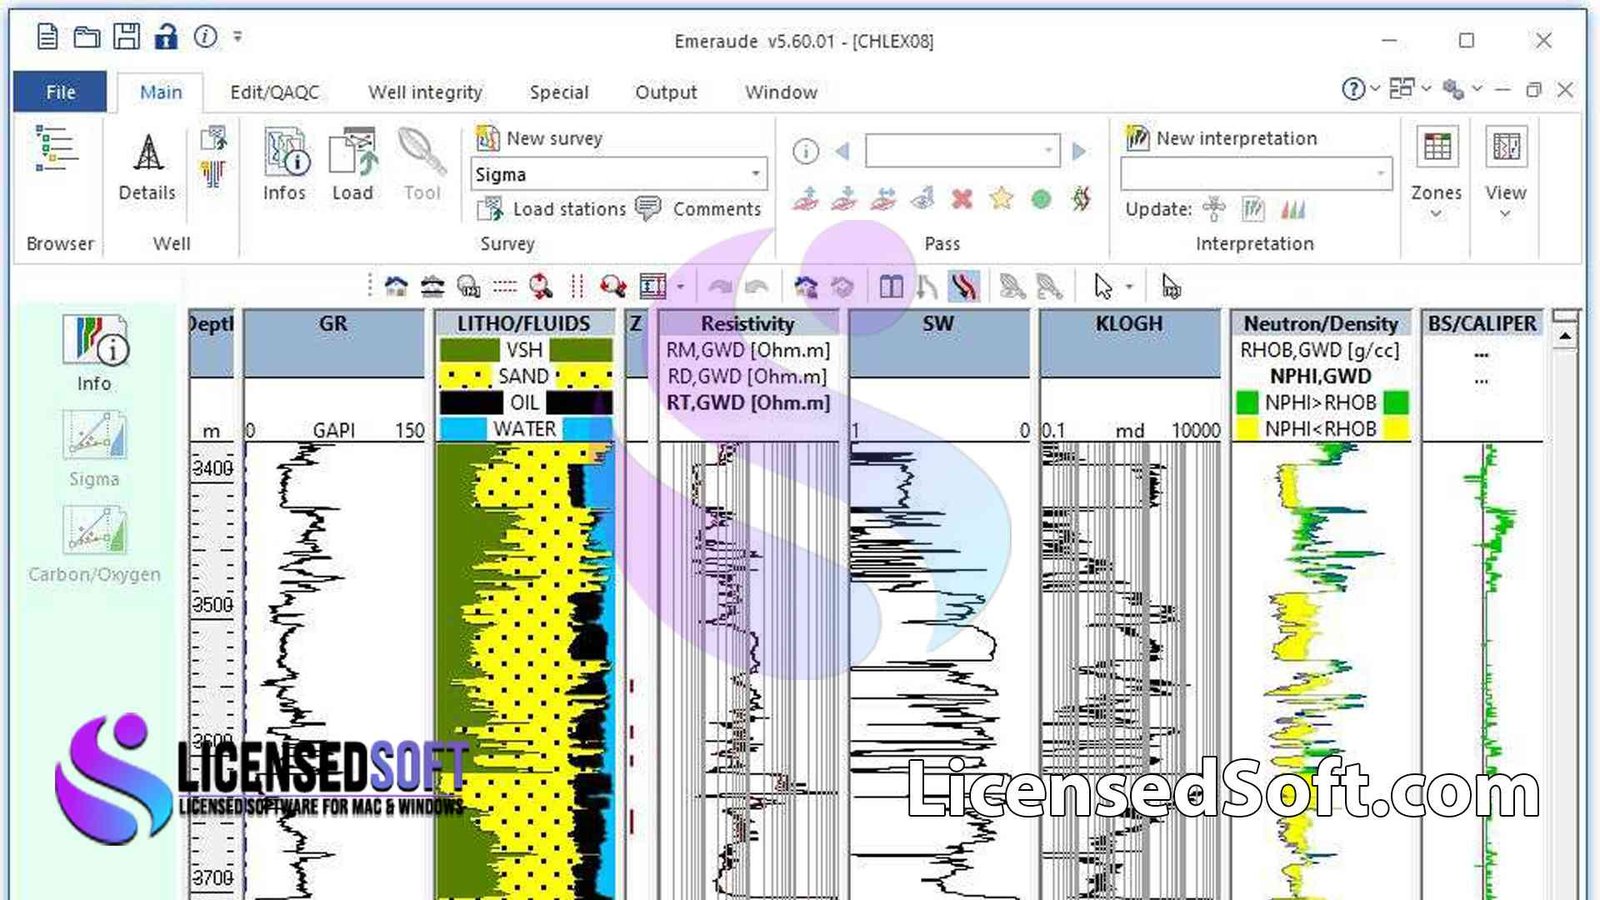
Task: Switch to the Edit/QAQC tab
Action: [x=275, y=92]
